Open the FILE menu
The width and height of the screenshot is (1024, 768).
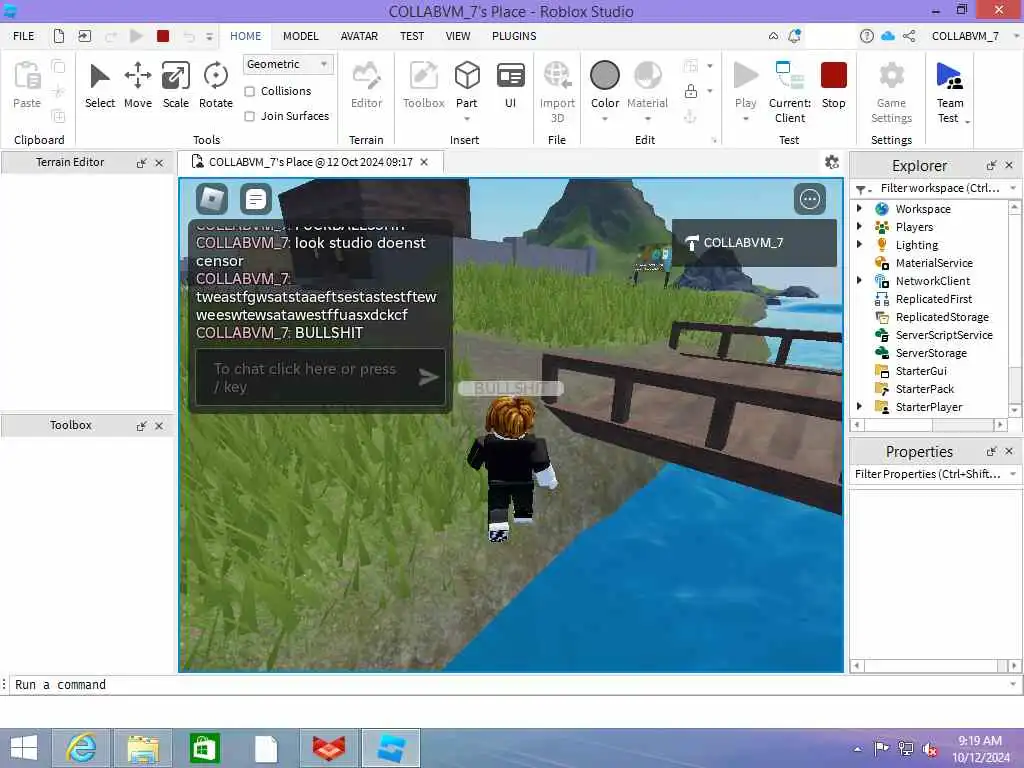24,36
